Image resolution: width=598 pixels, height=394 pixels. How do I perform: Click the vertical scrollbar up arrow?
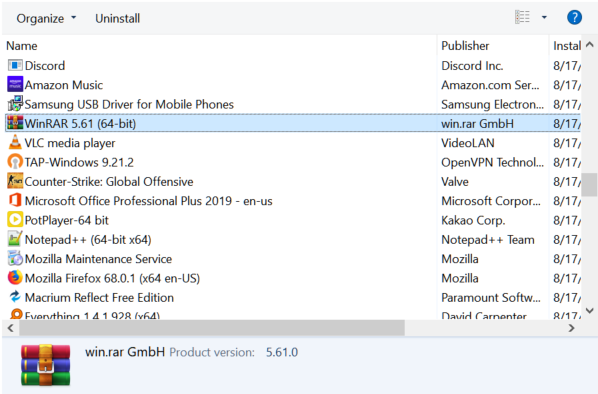pos(590,45)
